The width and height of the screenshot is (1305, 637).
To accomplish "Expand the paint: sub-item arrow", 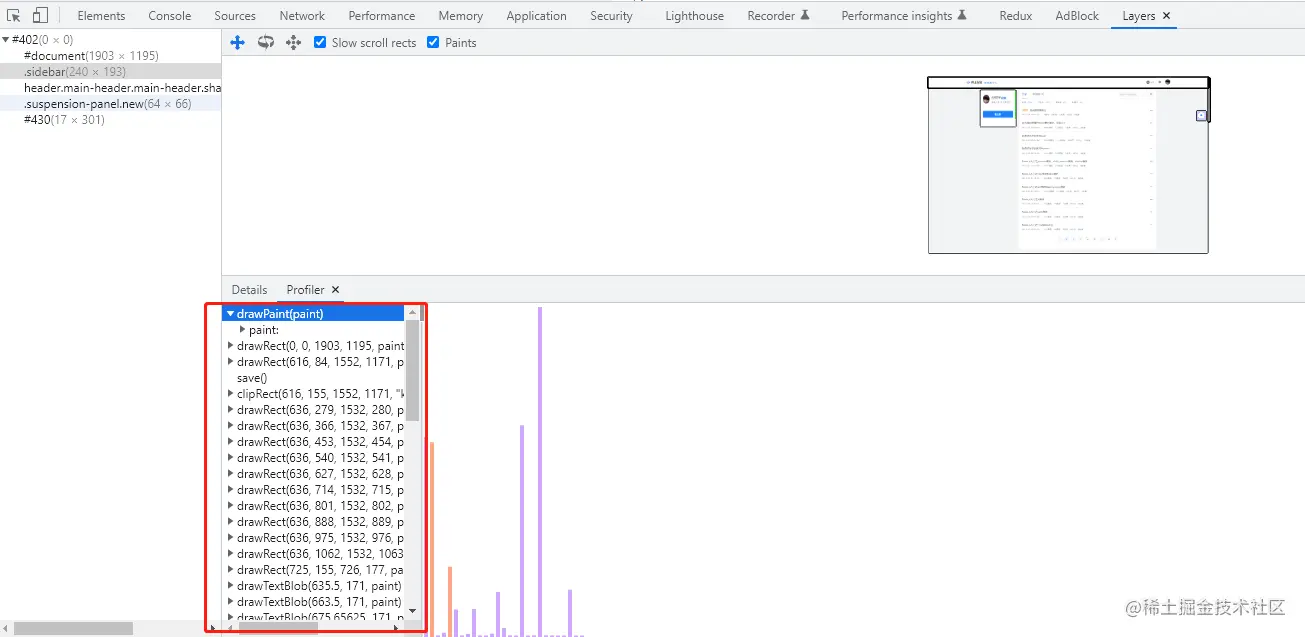I will coord(242,330).
